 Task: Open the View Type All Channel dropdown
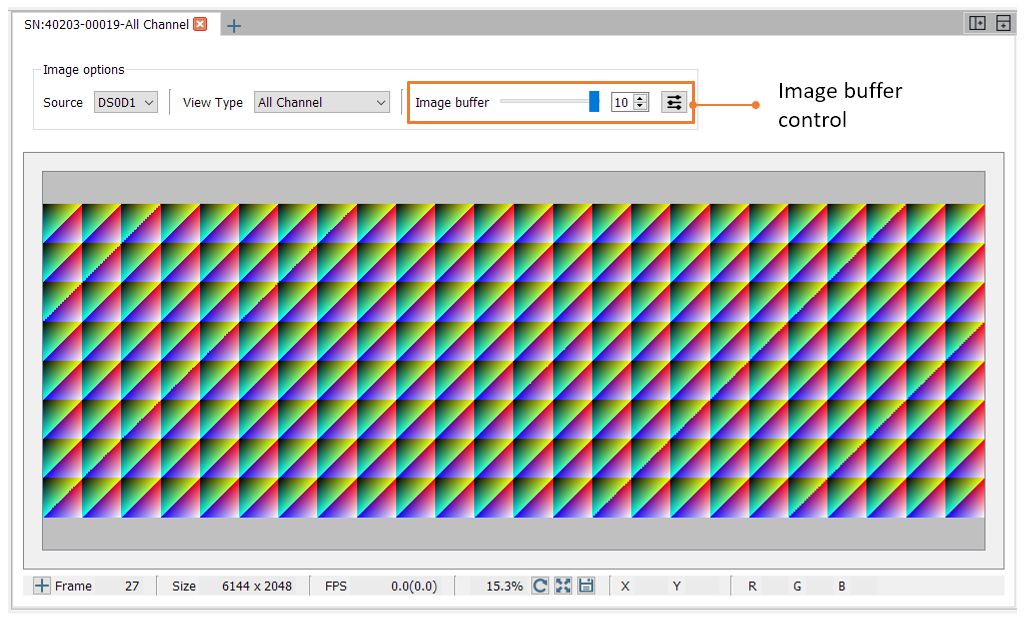[321, 102]
